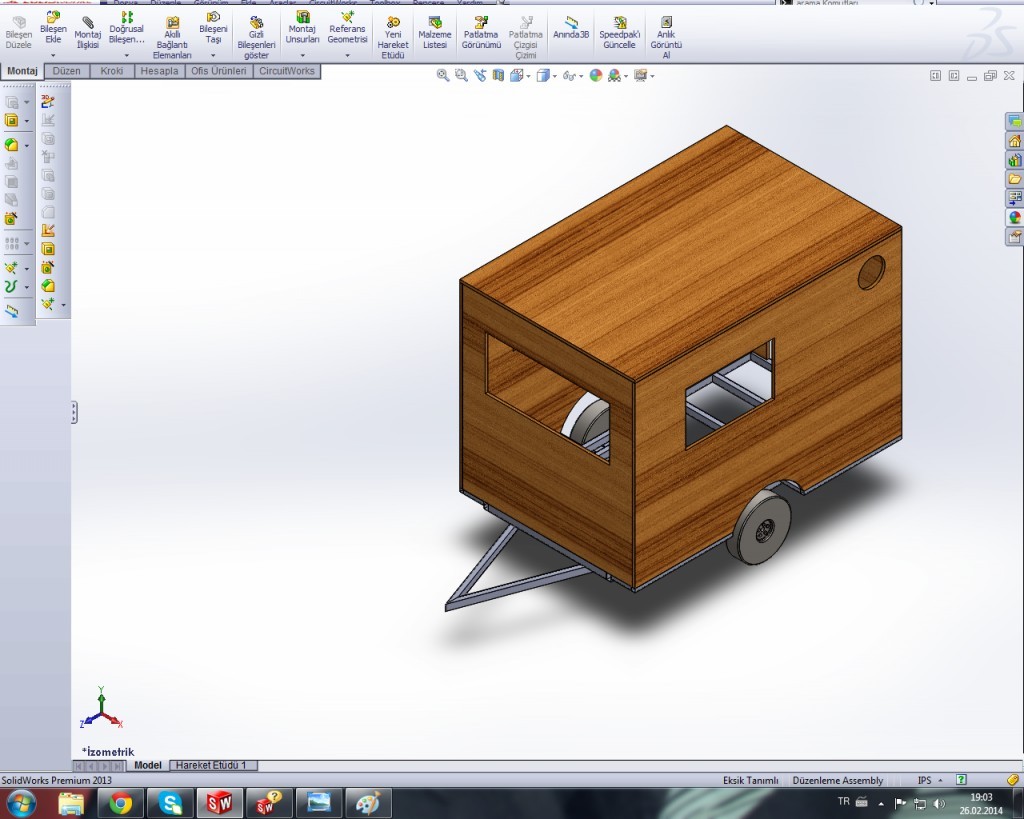Open the Appearances tab in the task pane
This screenshot has height=819, width=1024.
pyautogui.click(x=1014, y=217)
